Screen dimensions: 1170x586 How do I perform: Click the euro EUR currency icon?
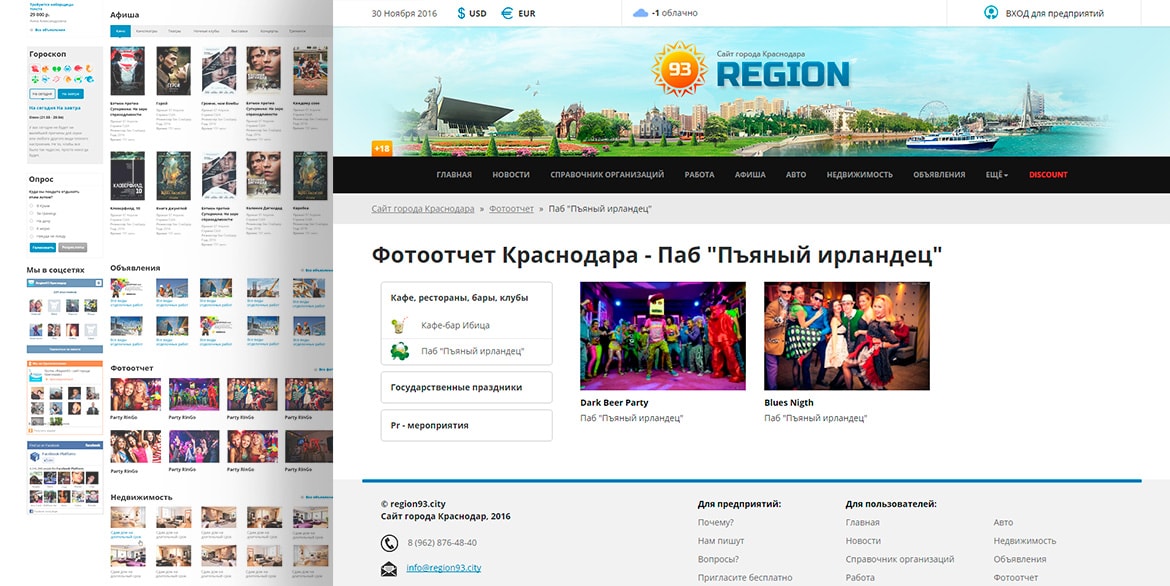click(x=507, y=14)
